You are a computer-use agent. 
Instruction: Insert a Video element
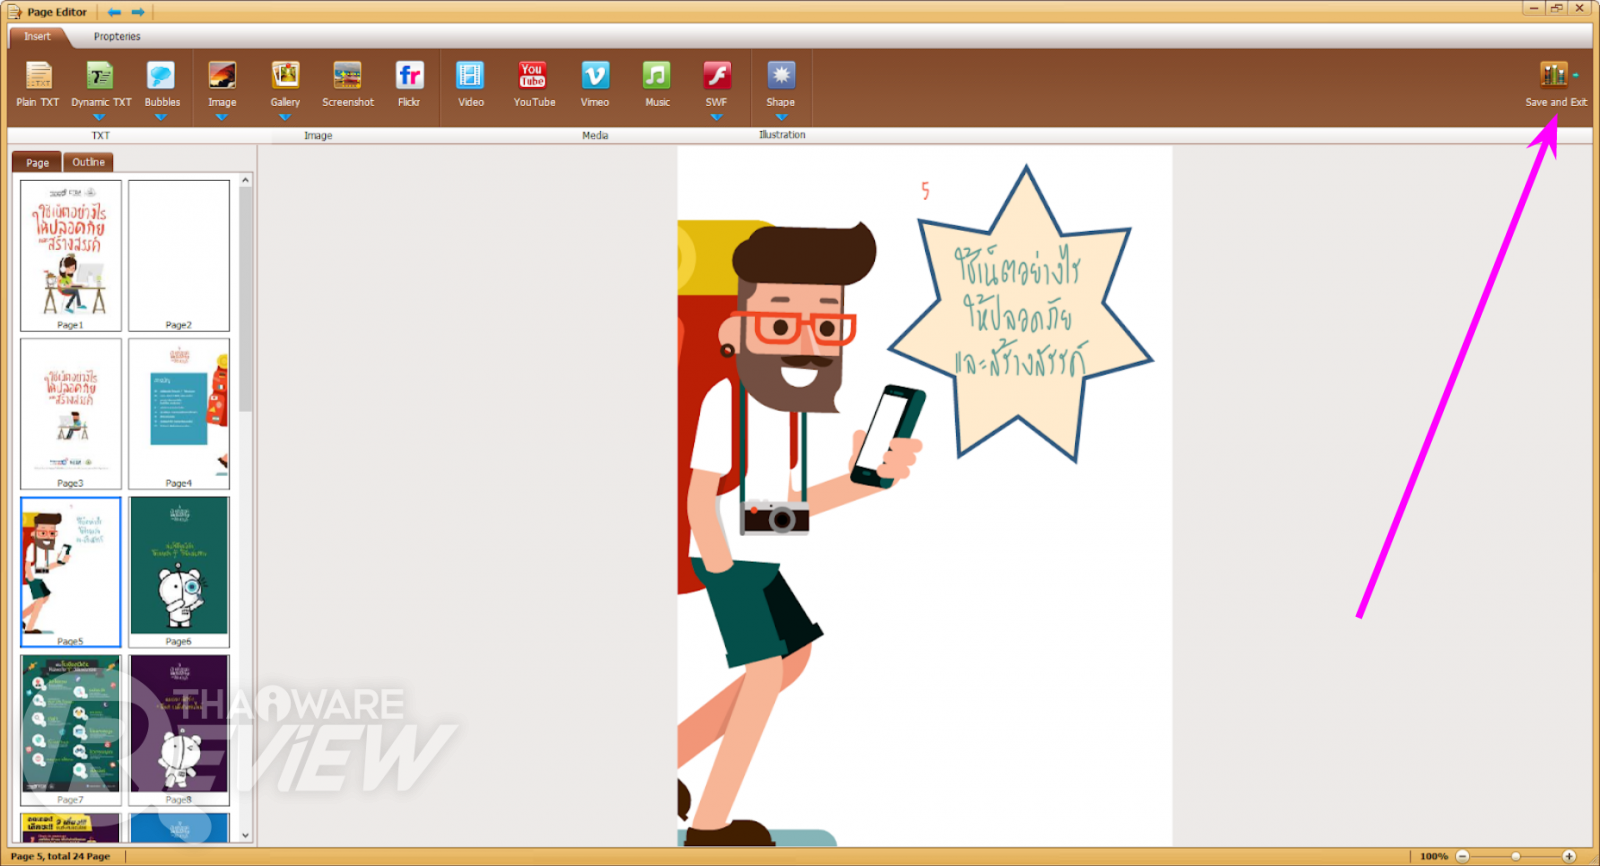(471, 84)
